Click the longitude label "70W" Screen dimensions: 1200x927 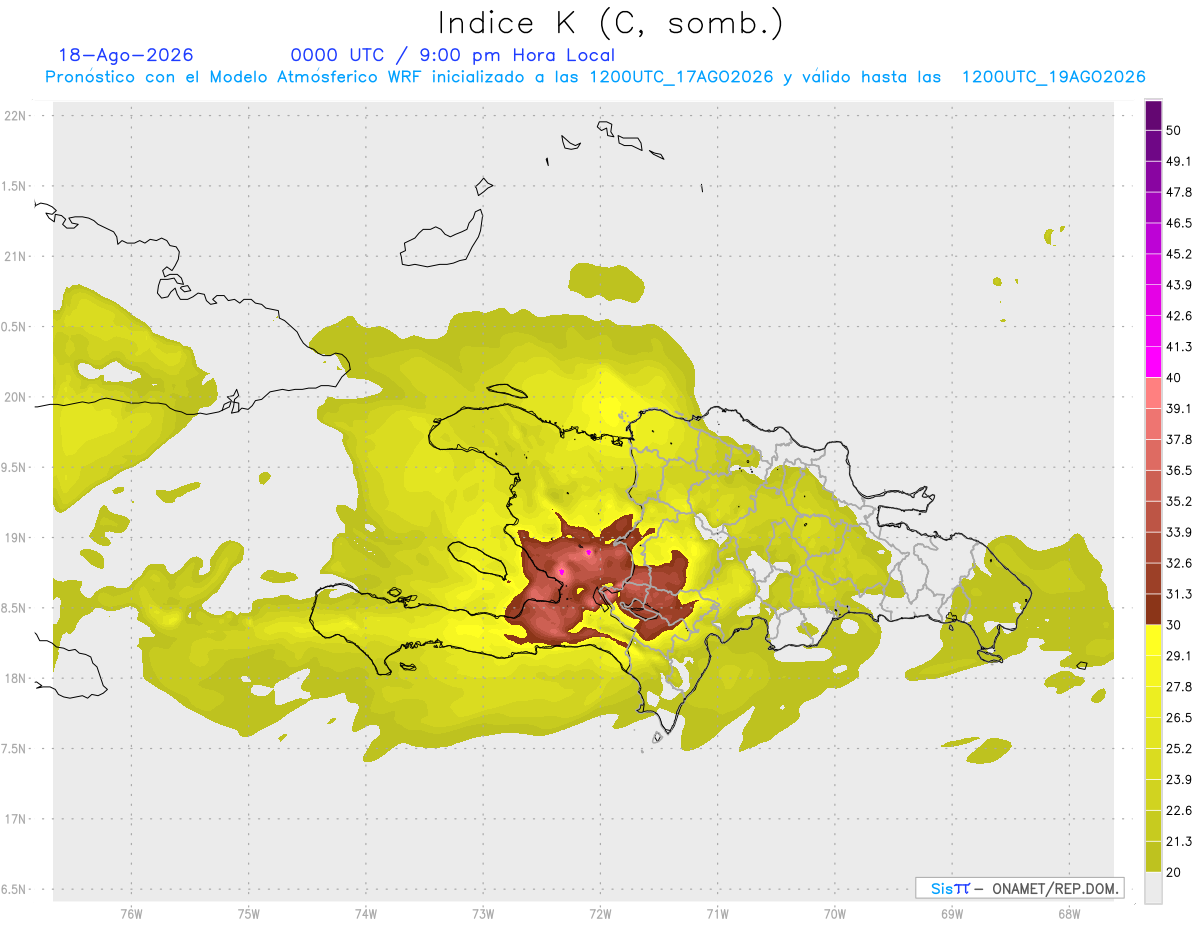point(834,913)
